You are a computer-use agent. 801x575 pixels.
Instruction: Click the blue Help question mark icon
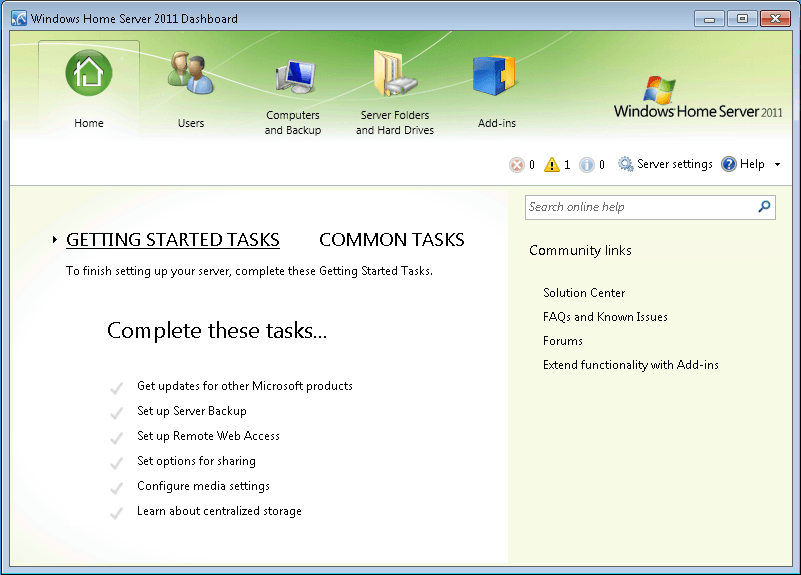[728, 164]
